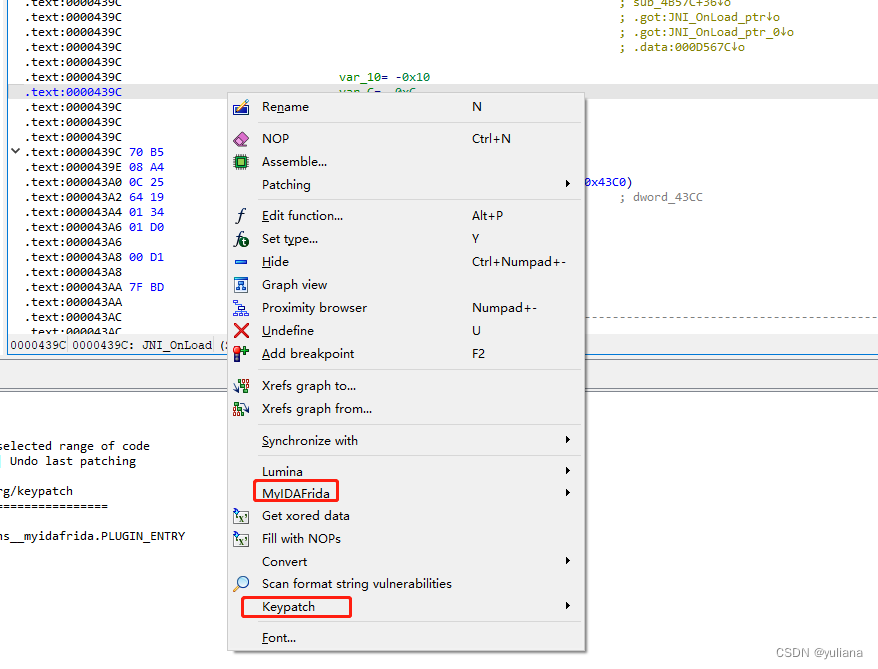This screenshot has height=669, width=878.
Task: Click the Get xored data icon
Action: (x=240, y=515)
